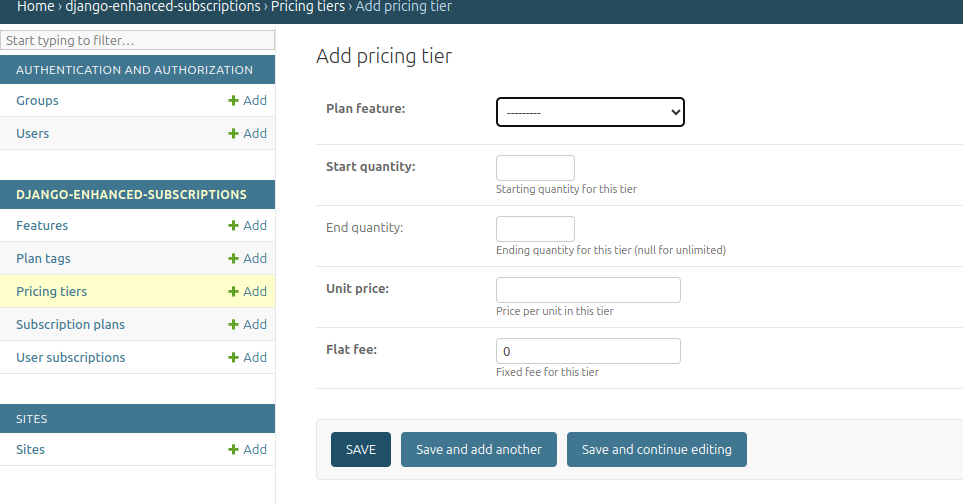Open the Plan feature dropdown

[590, 112]
